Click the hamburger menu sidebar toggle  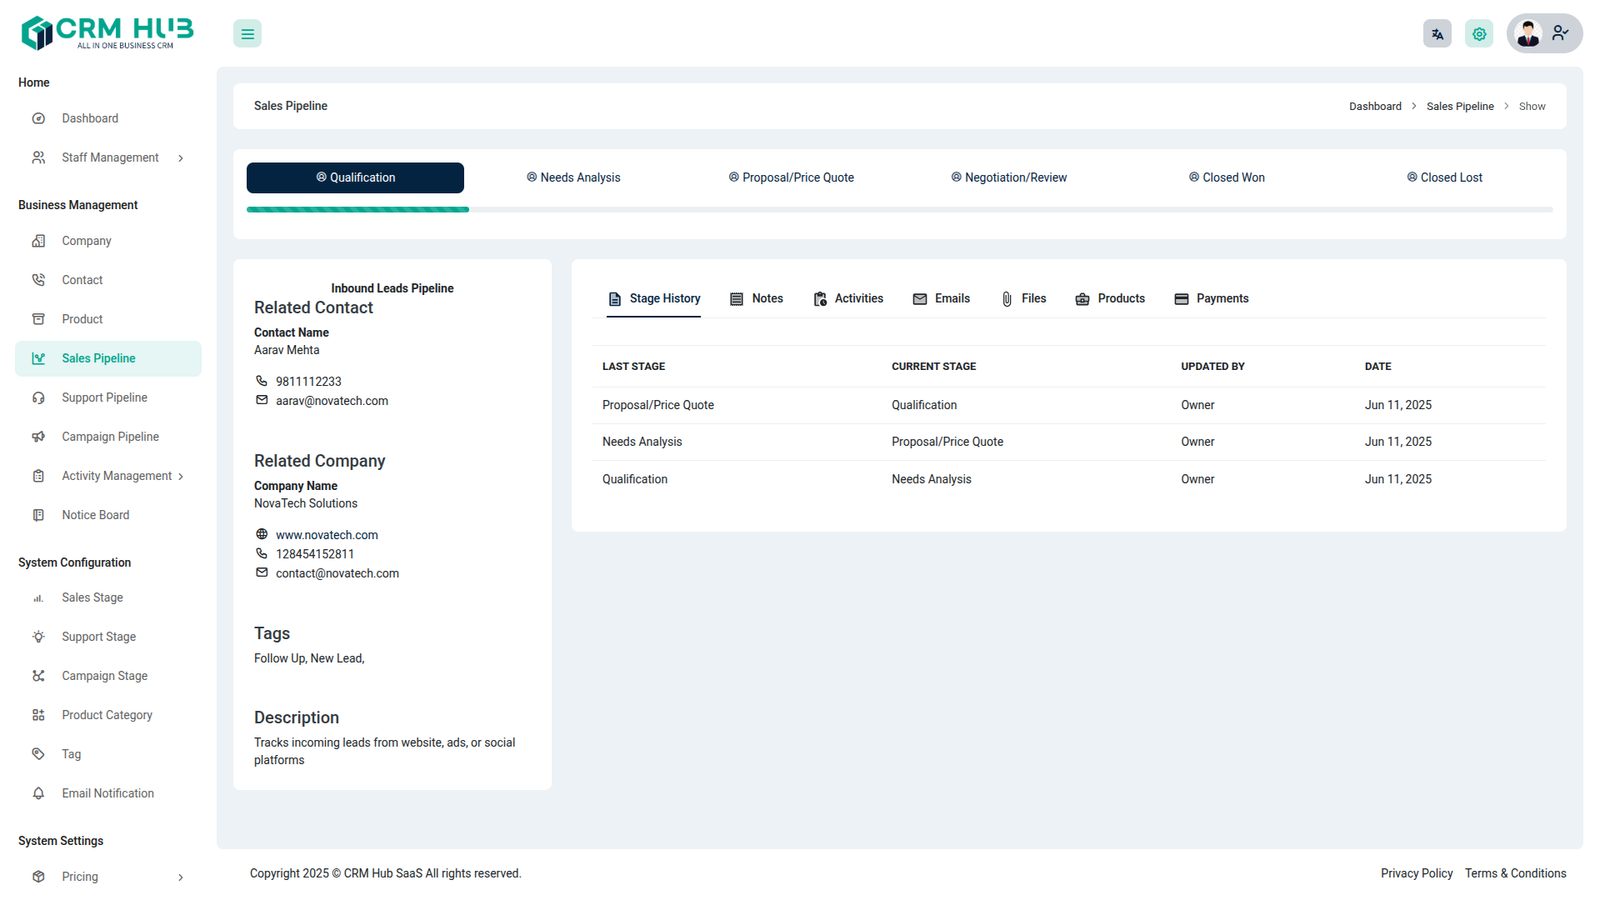pos(247,34)
